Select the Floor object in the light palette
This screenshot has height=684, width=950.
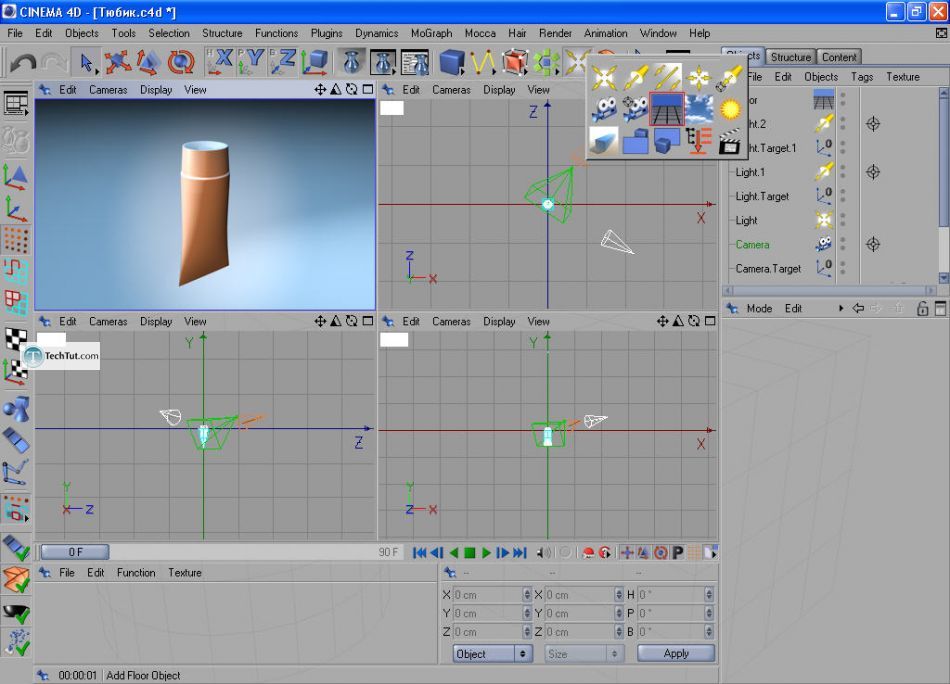666,108
